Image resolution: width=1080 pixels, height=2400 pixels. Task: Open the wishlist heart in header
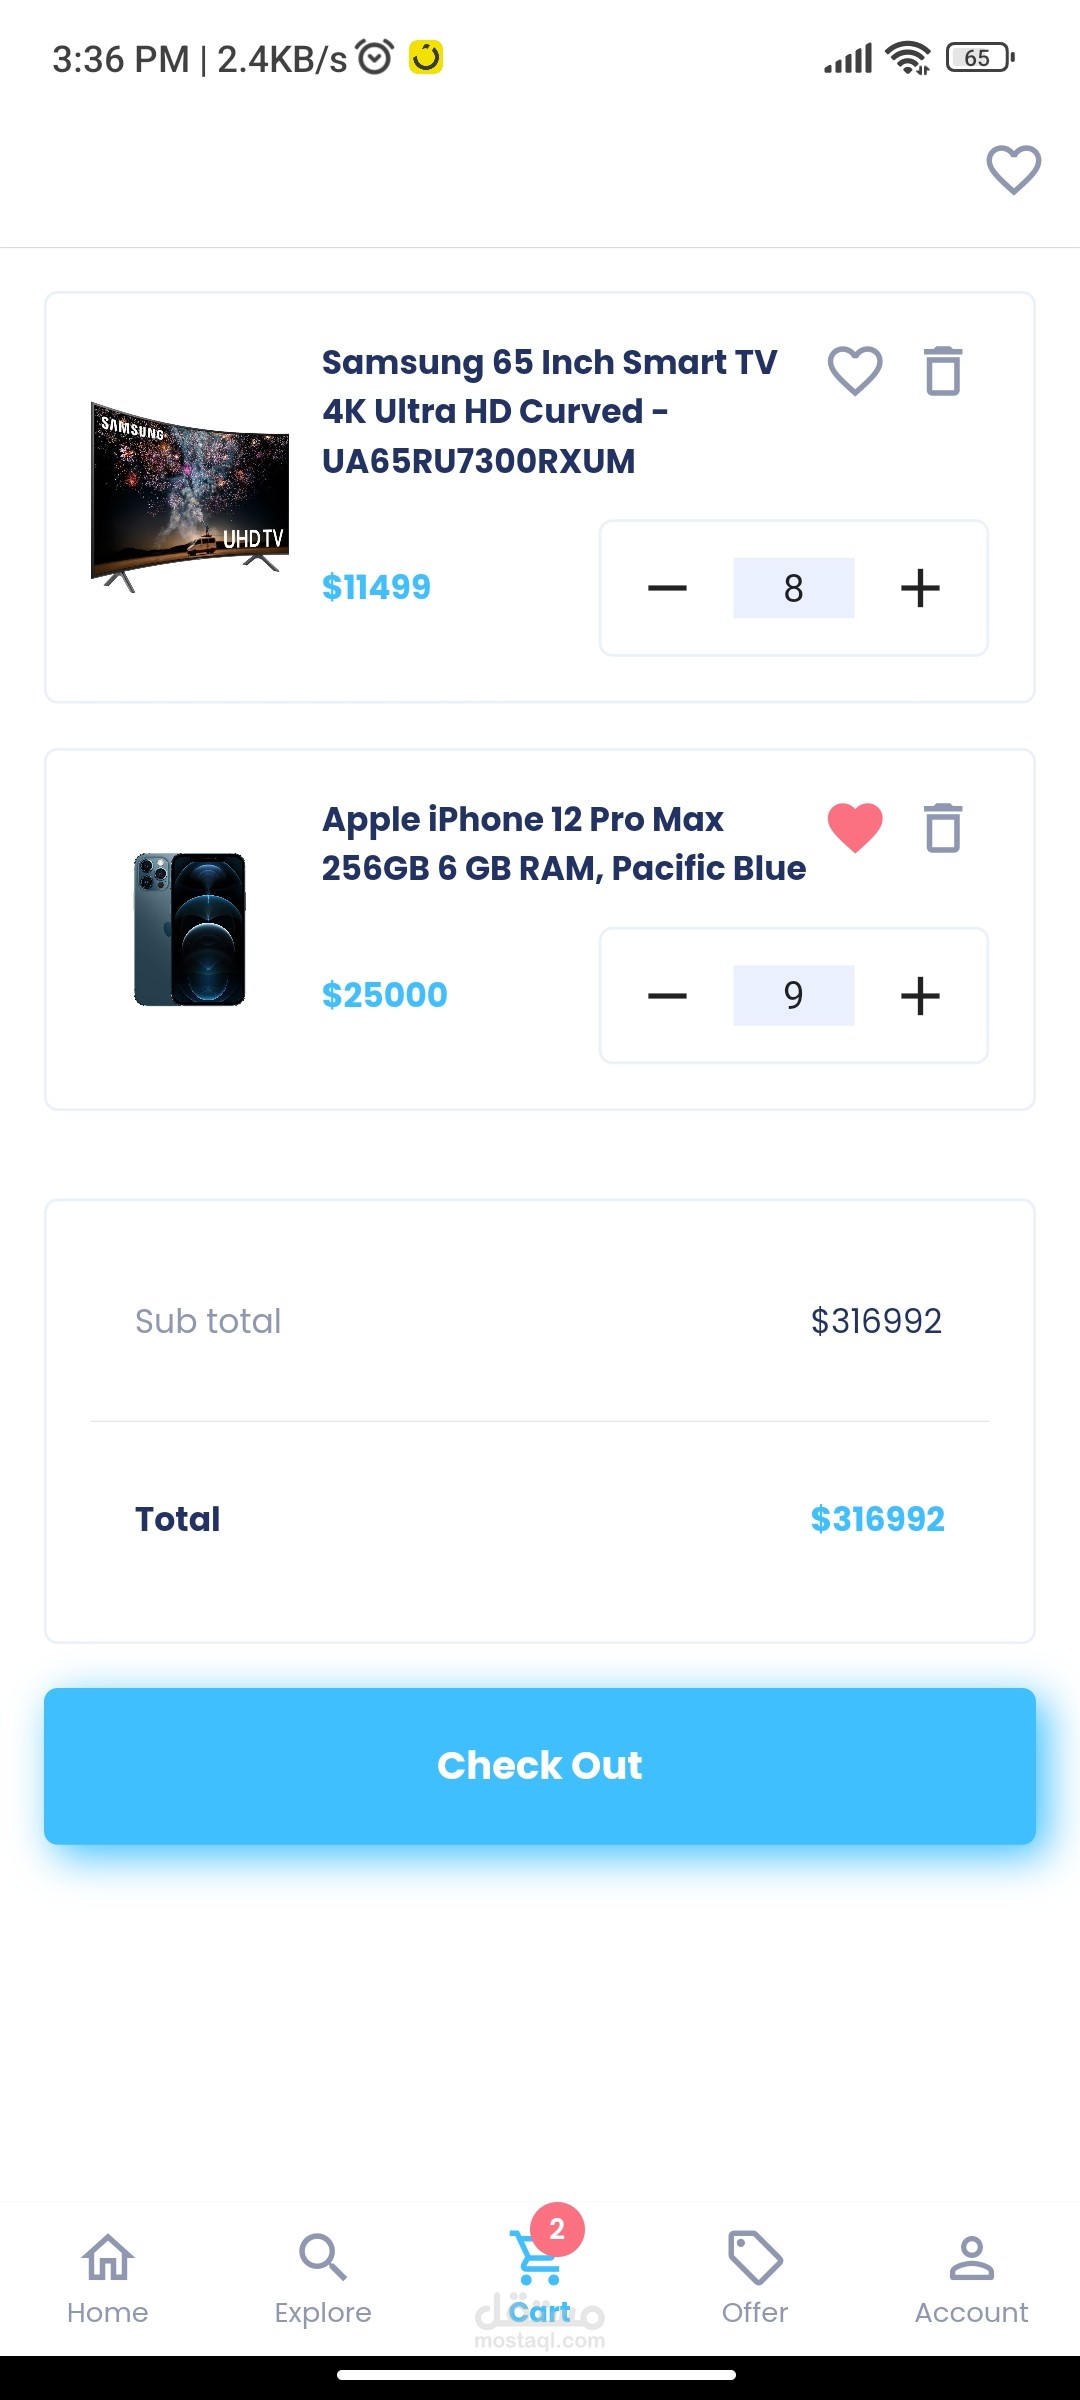coord(1013,170)
